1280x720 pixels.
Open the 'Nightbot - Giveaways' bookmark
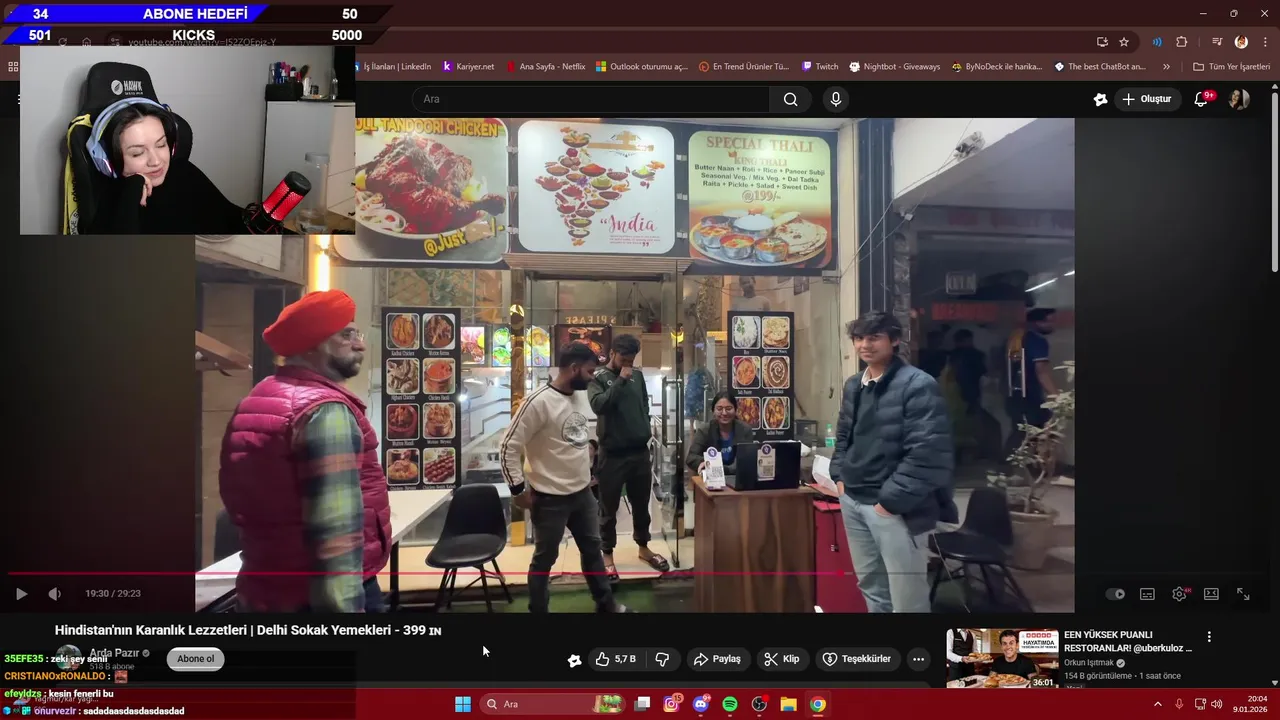895,67
